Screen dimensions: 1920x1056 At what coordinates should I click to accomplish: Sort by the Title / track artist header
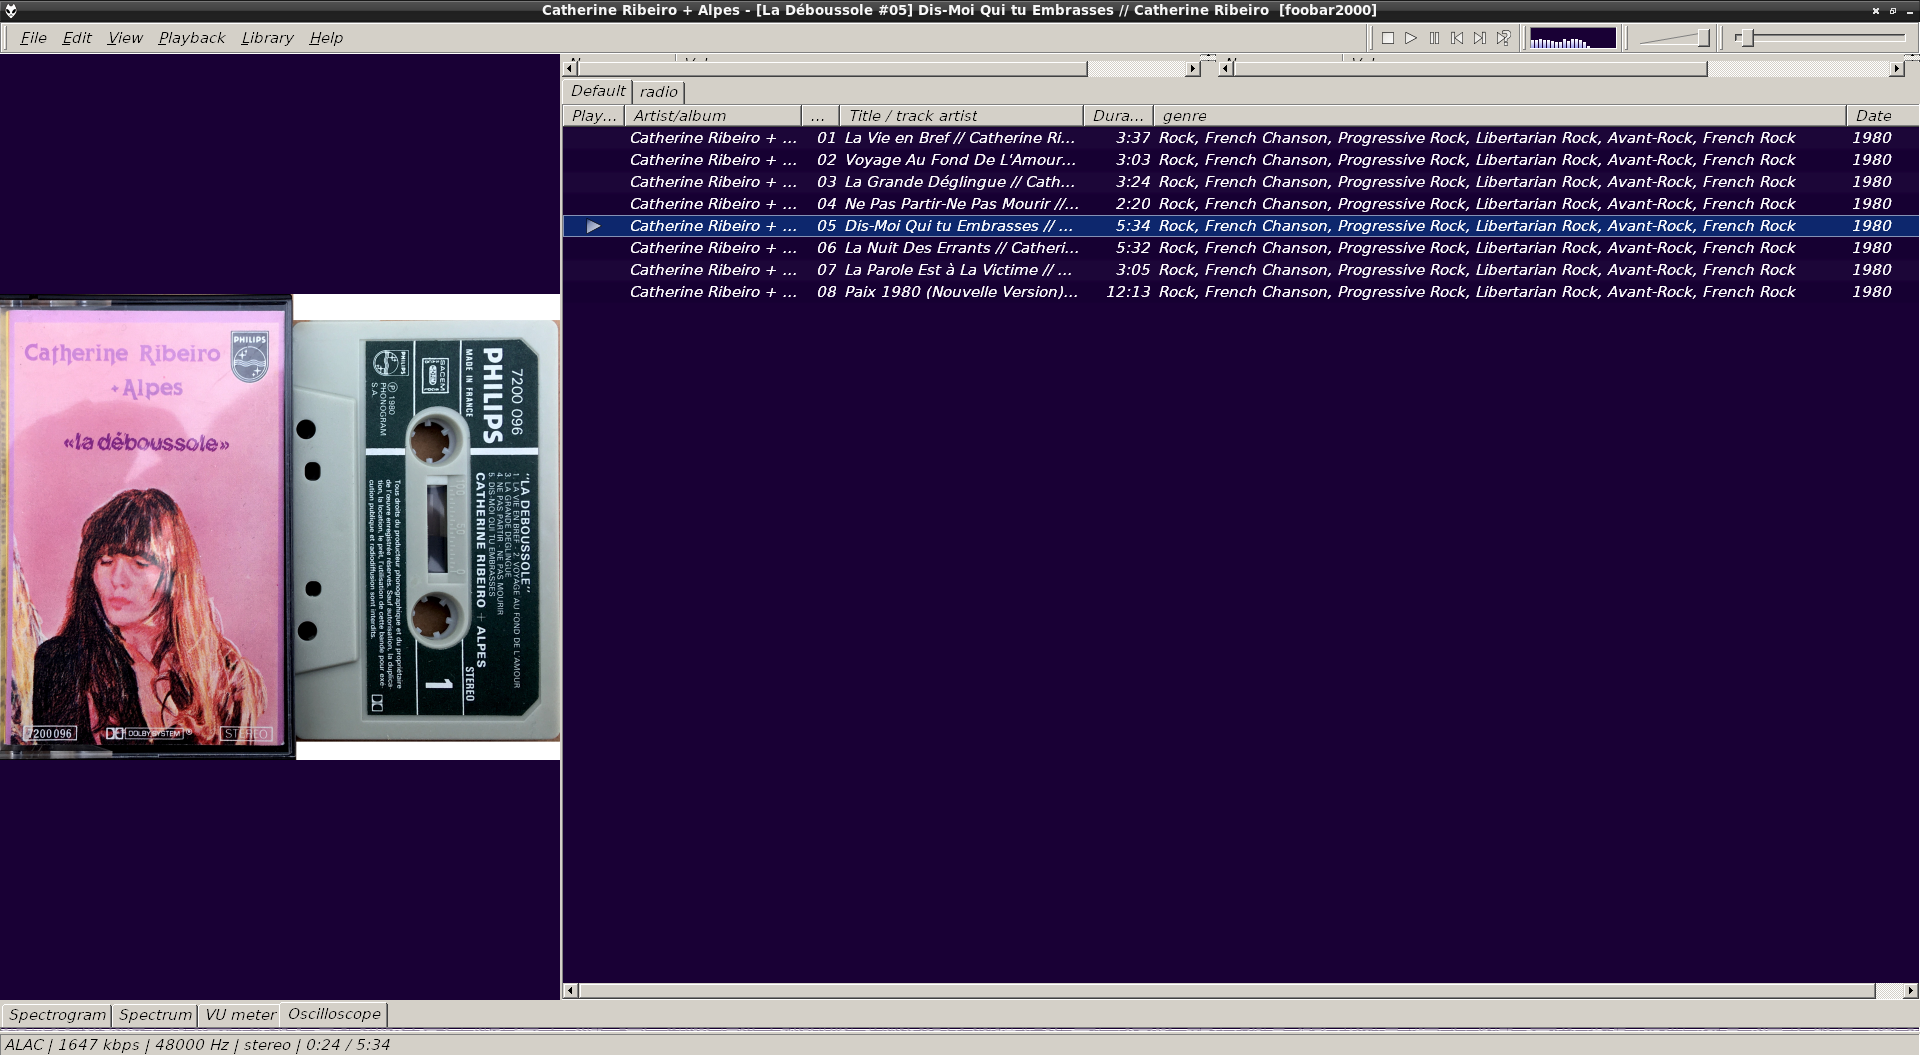click(x=961, y=116)
